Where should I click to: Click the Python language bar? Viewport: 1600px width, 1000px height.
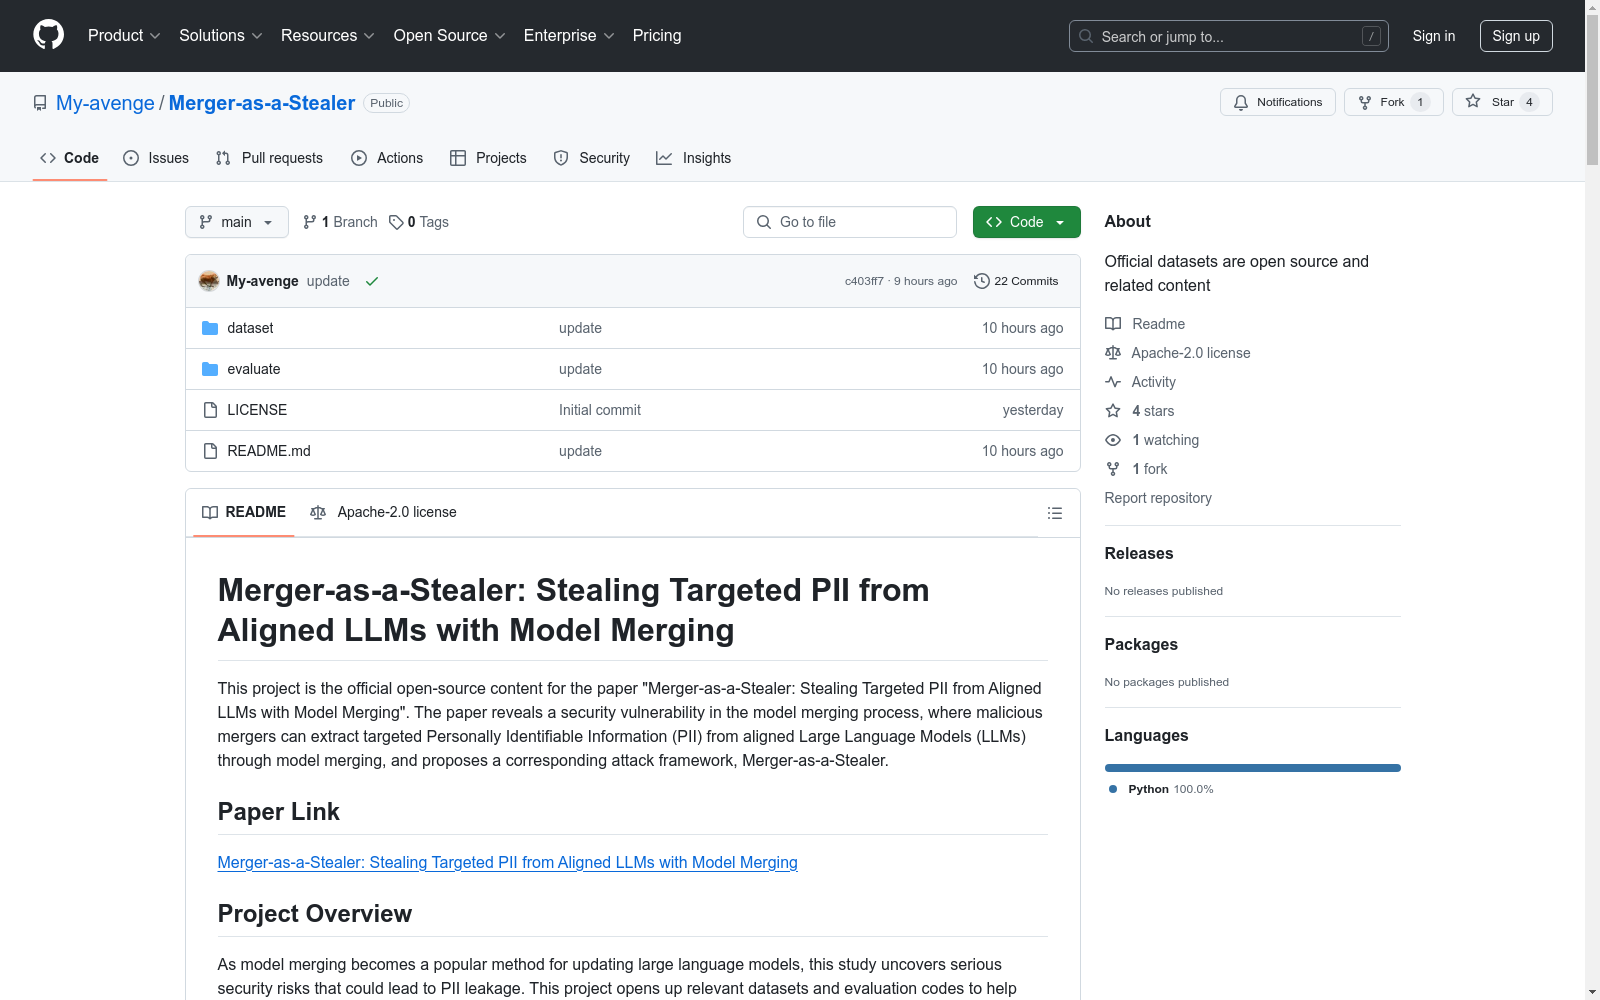click(1253, 768)
